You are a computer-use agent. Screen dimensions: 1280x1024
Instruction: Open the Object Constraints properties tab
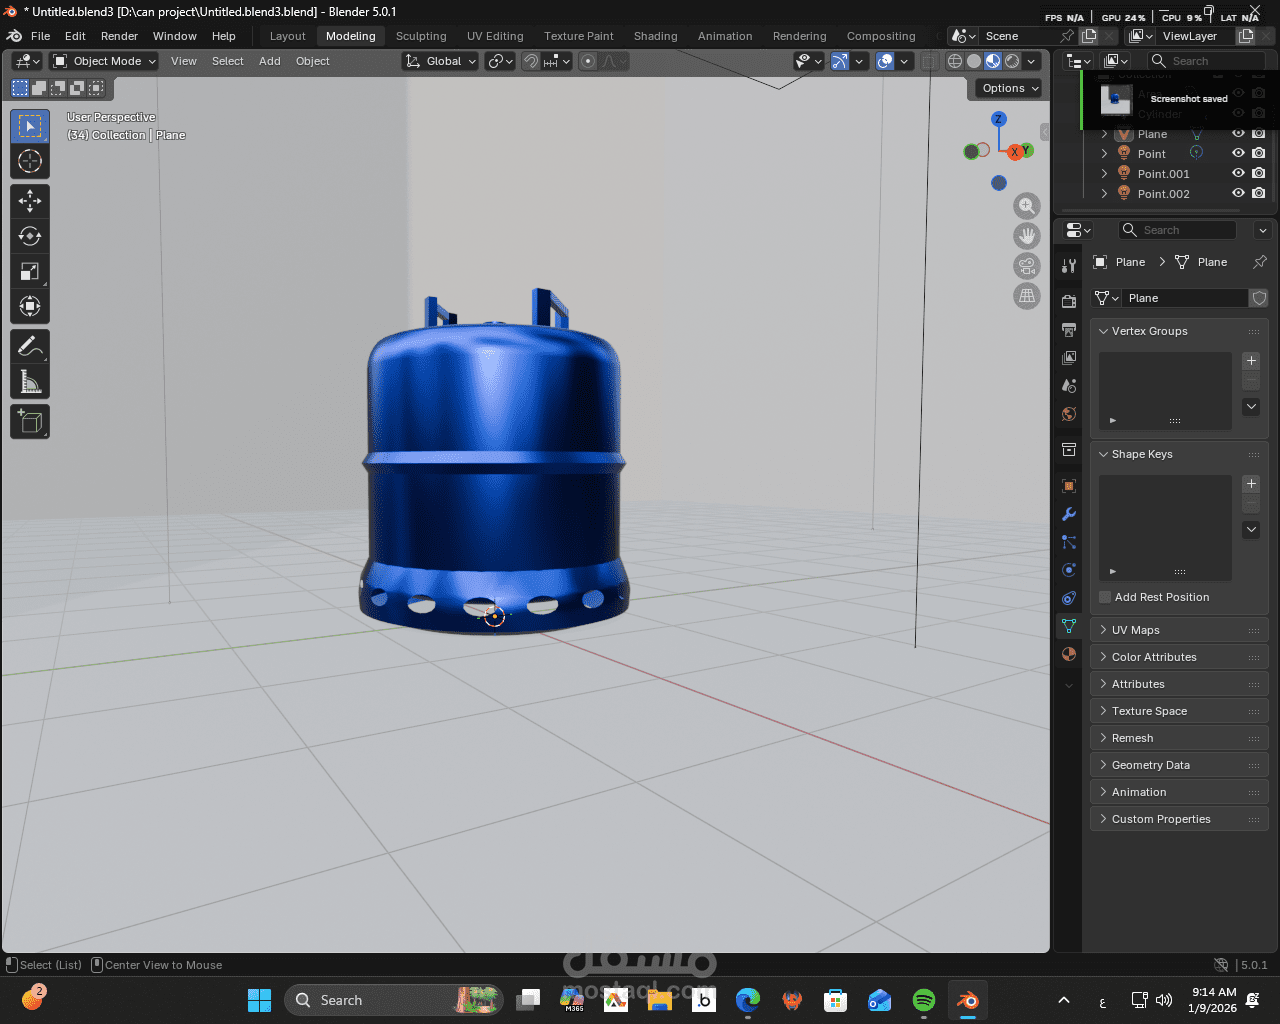click(1069, 598)
